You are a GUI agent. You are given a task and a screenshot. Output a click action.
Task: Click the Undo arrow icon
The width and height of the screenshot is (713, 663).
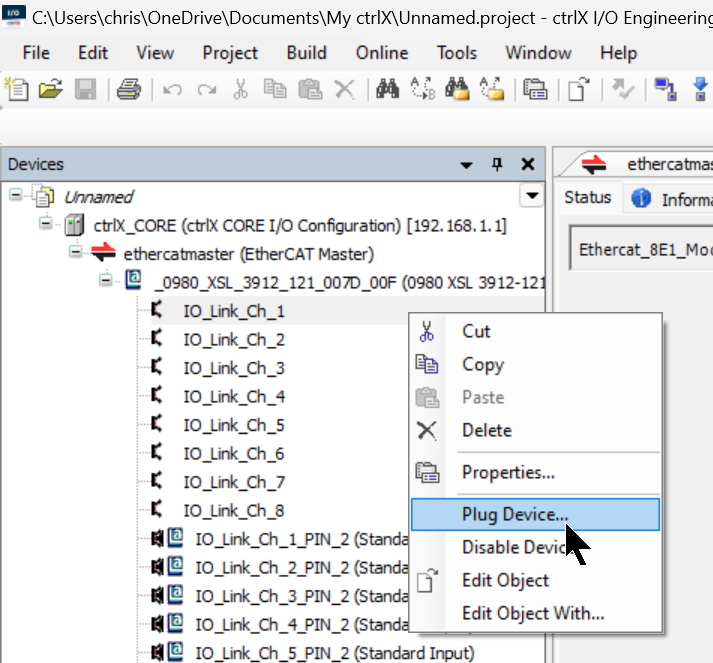click(x=172, y=90)
